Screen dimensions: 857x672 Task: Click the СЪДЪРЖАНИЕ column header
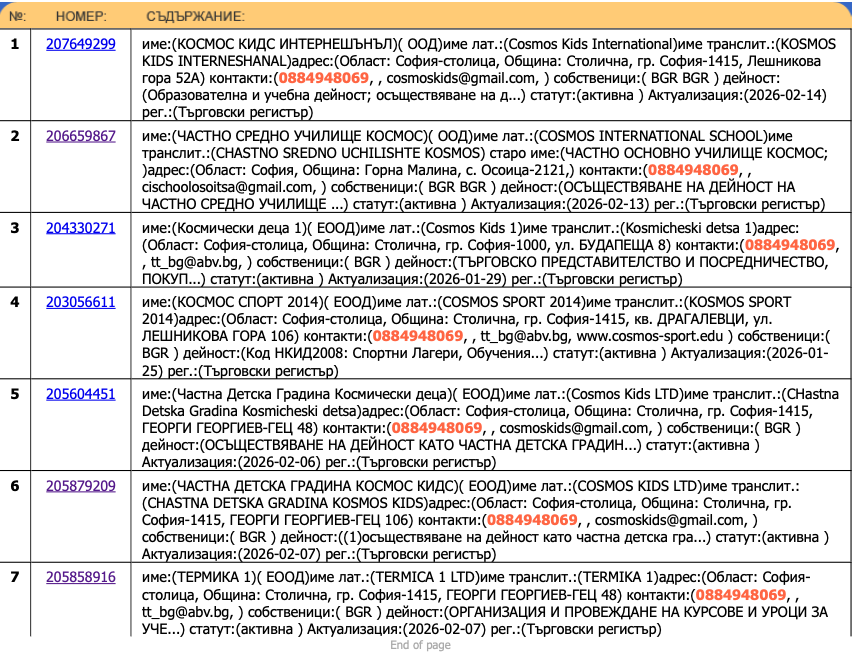(x=194, y=17)
